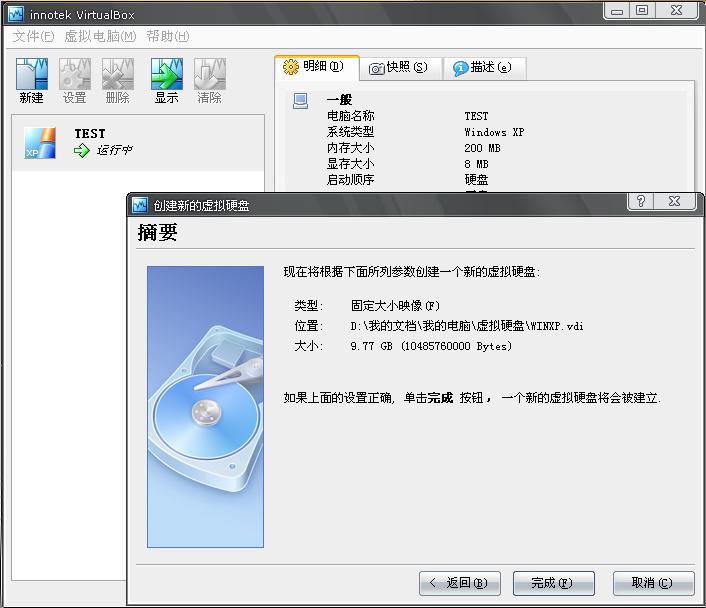This screenshot has height=608, width=706.
Task: Minimize the innotek VirtualBox window
Action: [x=617, y=10]
